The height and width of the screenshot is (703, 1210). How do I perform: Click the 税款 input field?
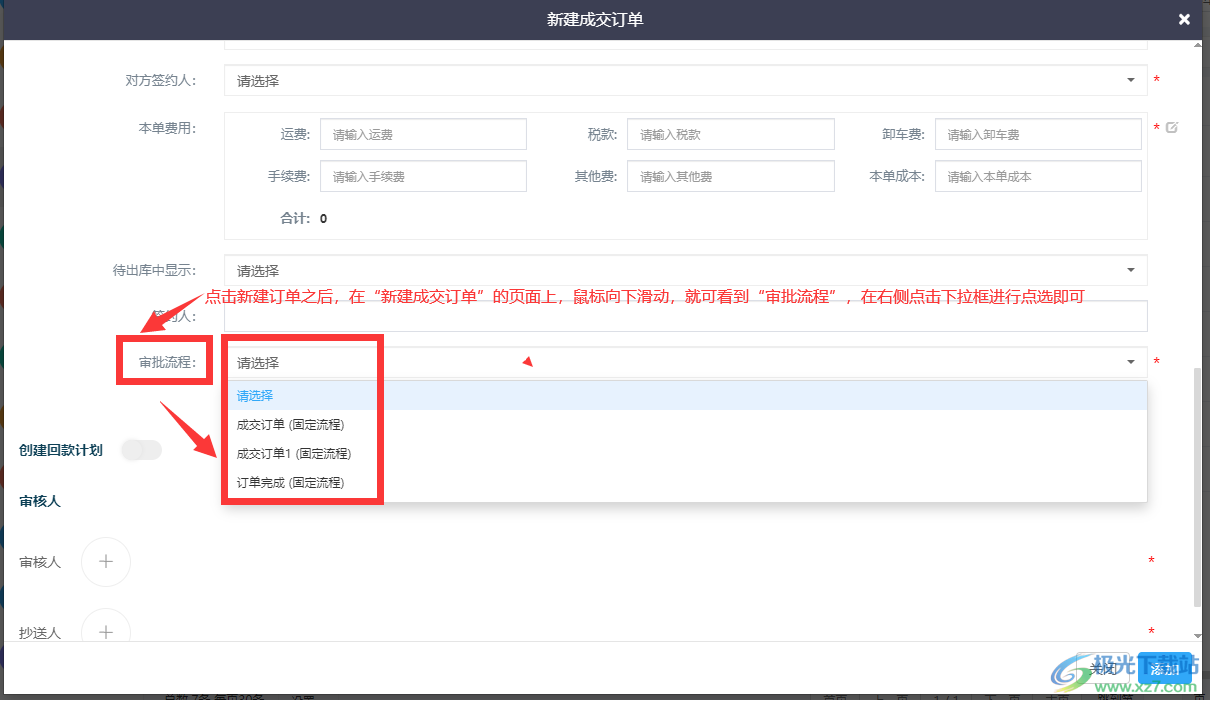pos(731,134)
